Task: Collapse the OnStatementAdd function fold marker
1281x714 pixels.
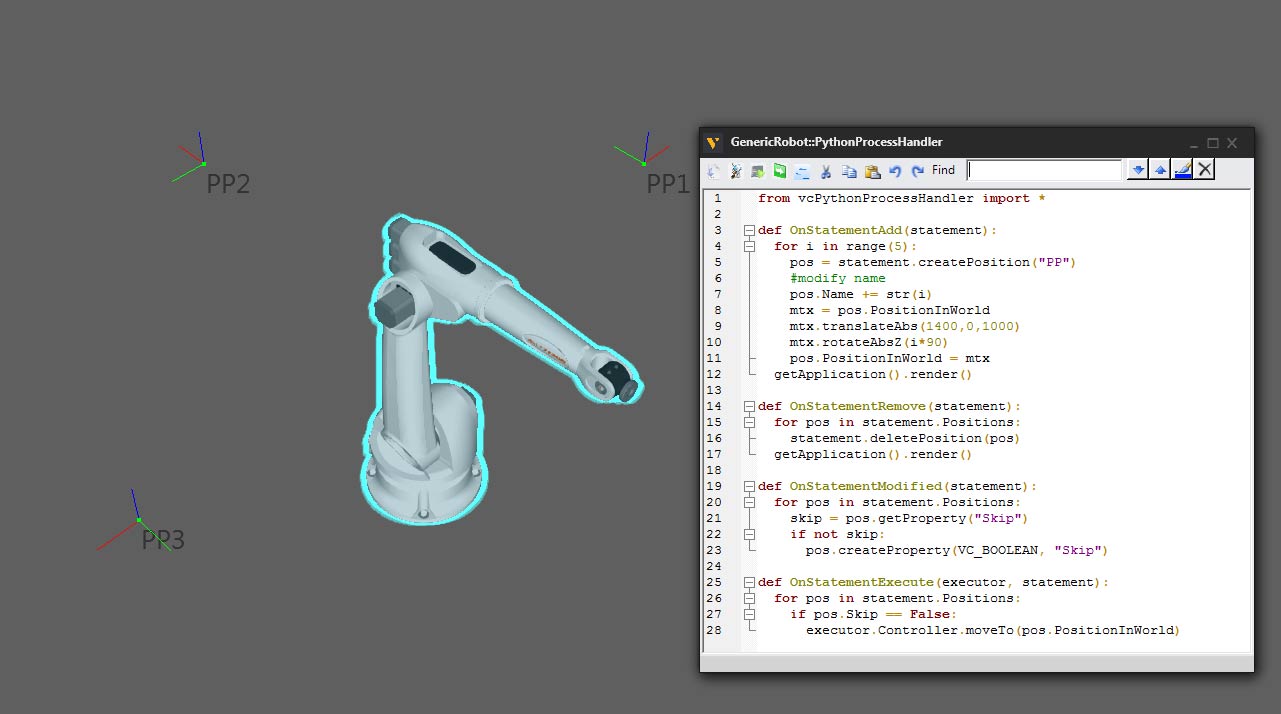Action: 749,230
